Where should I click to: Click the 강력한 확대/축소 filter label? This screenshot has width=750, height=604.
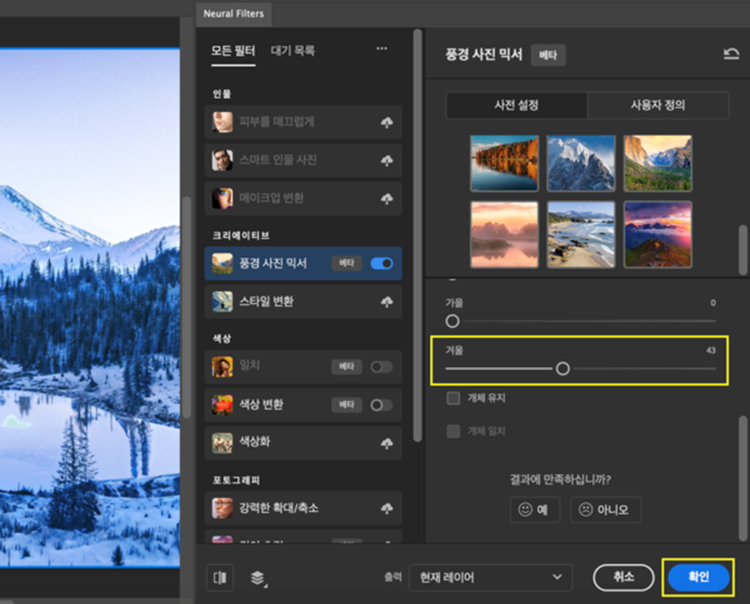[x=279, y=508]
